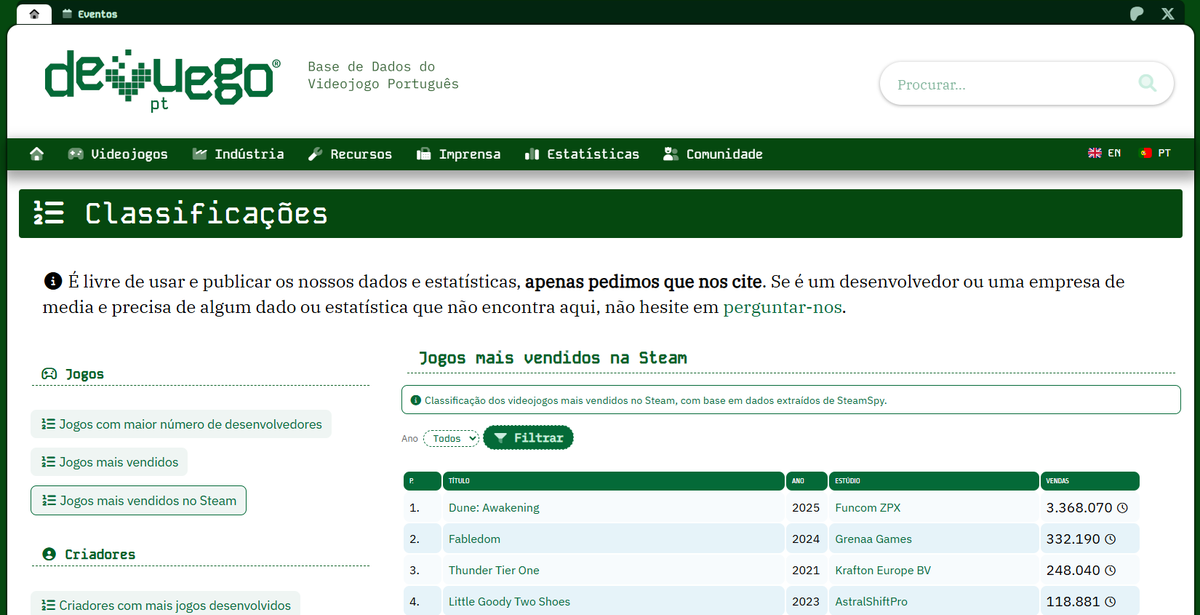Submit search with magnifying glass icon

coord(1147,83)
